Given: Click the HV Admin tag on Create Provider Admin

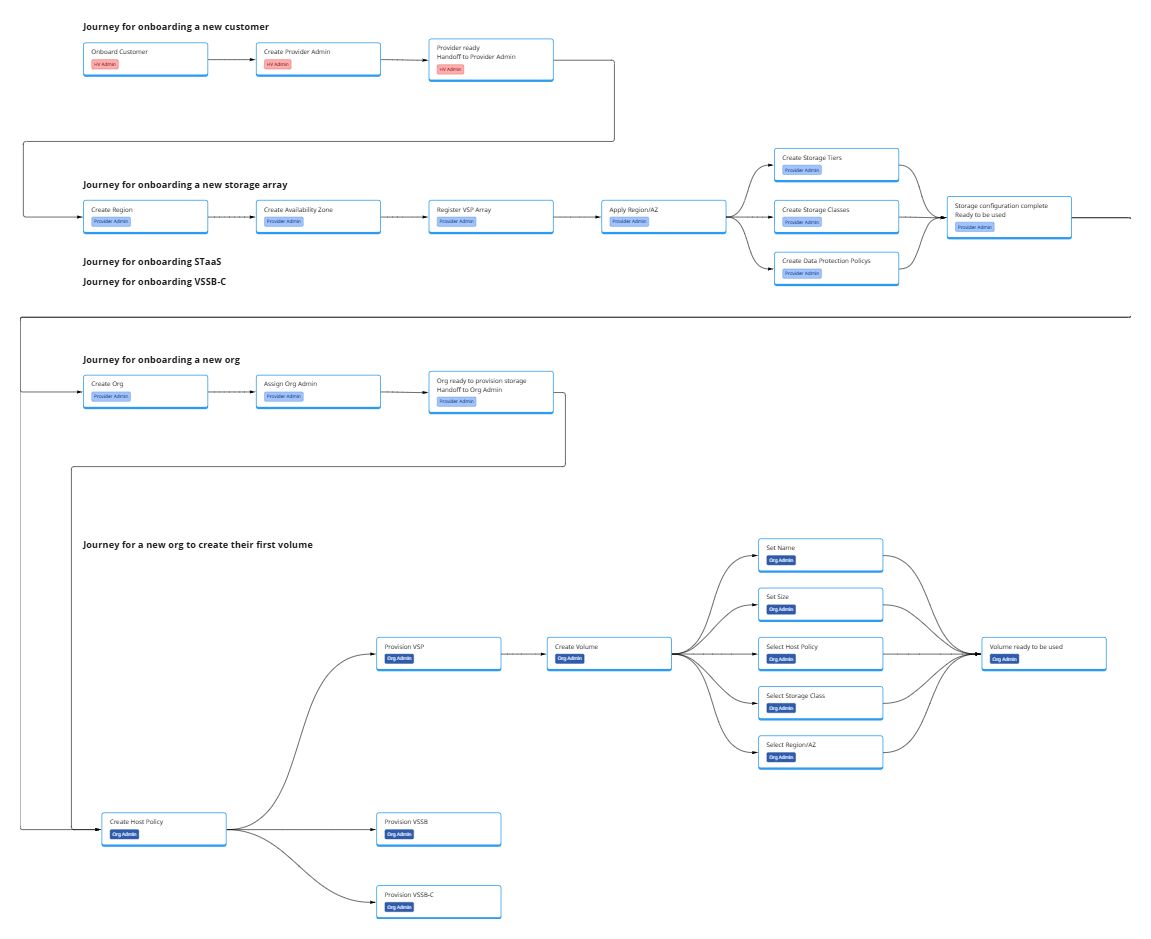Looking at the screenshot, I should pos(277,65).
